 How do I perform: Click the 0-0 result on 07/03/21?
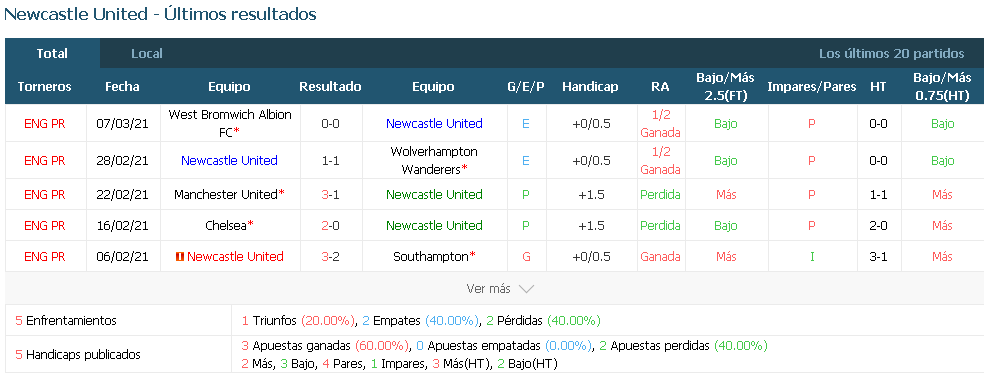(330, 124)
